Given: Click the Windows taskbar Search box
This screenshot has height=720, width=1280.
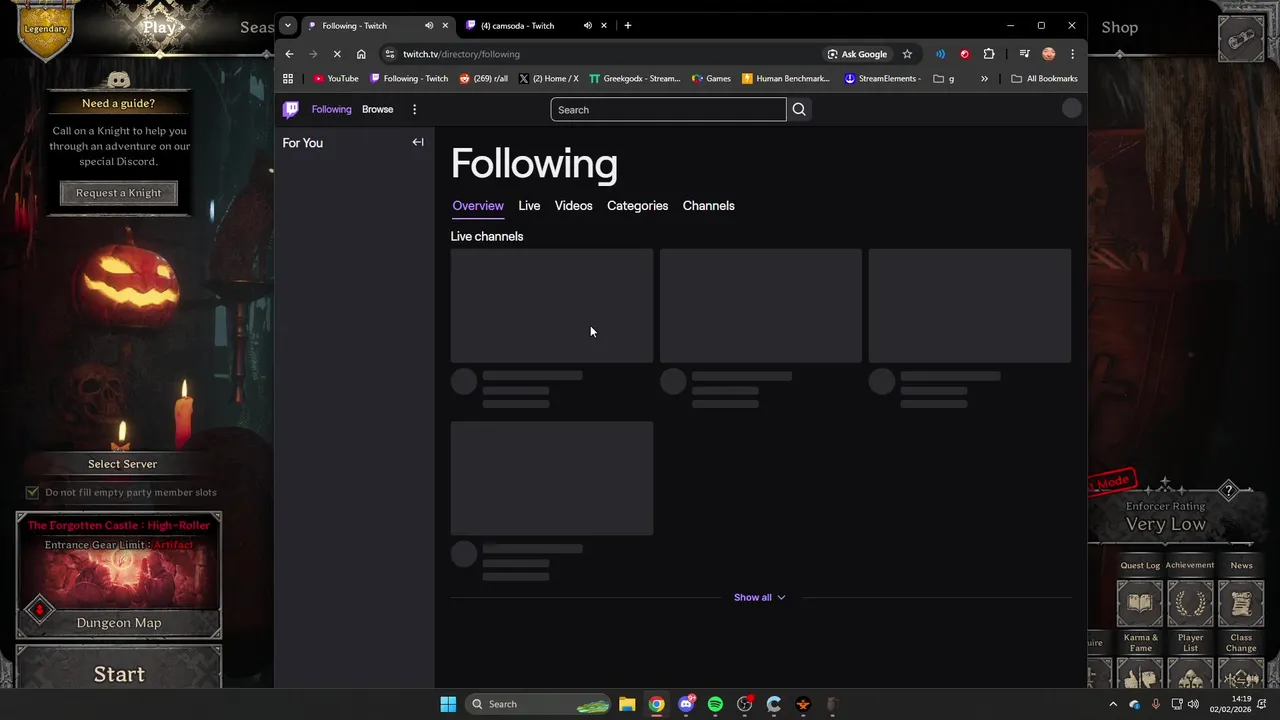Looking at the screenshot, I should pyautogui.click(x=539, y=704).
